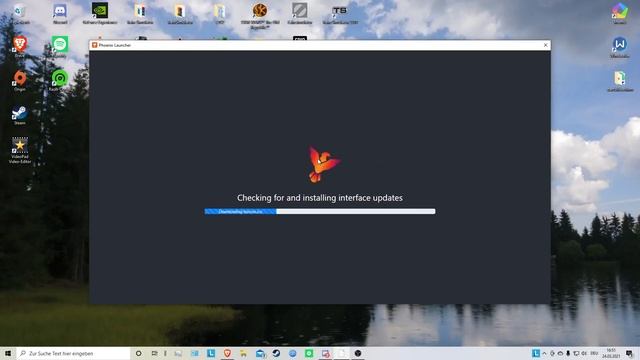Expand the system tray hidden icons chevron
The height and width of the screenshot is (360, 640).
[544, 353]
